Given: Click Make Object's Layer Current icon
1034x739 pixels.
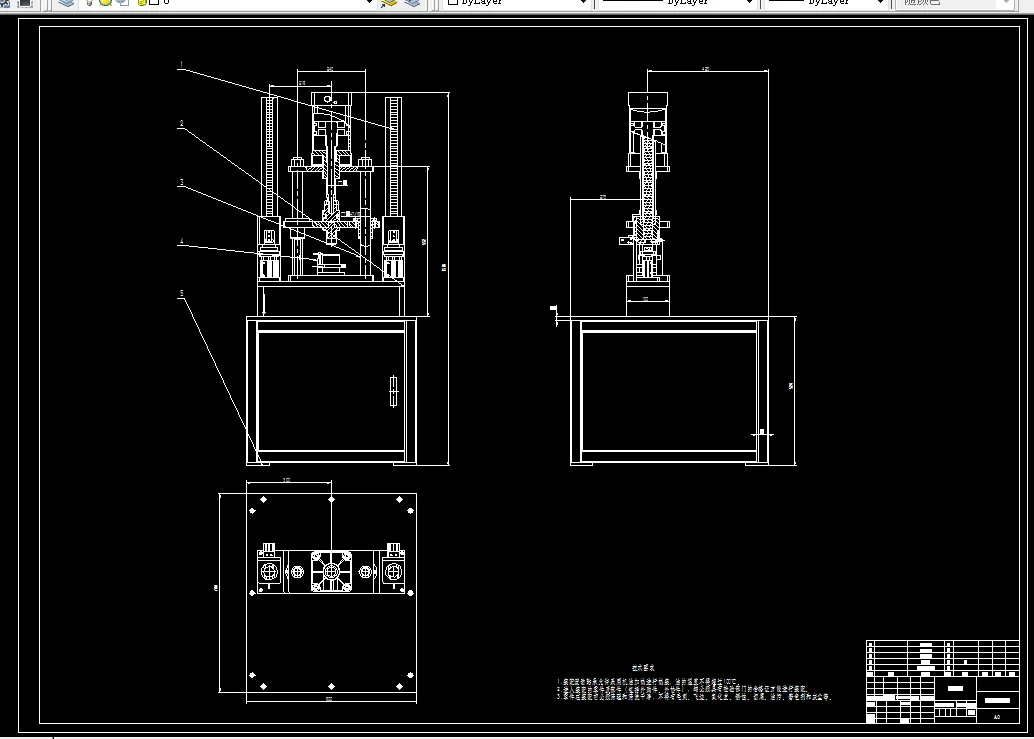Looking at the screenshot, I should coord(390,3).
